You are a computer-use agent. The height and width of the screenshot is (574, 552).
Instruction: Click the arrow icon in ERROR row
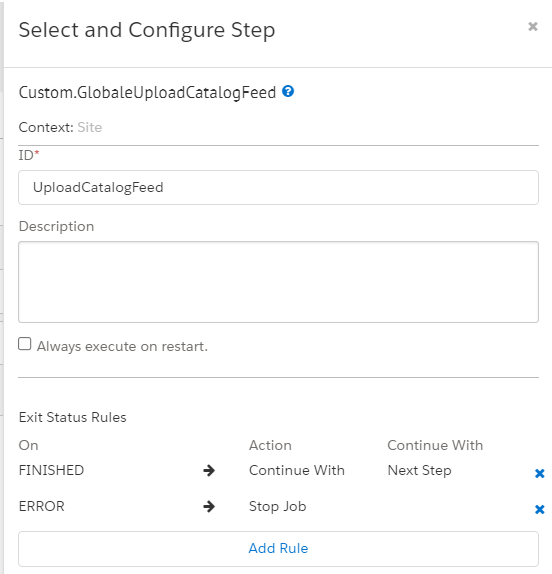209,507
